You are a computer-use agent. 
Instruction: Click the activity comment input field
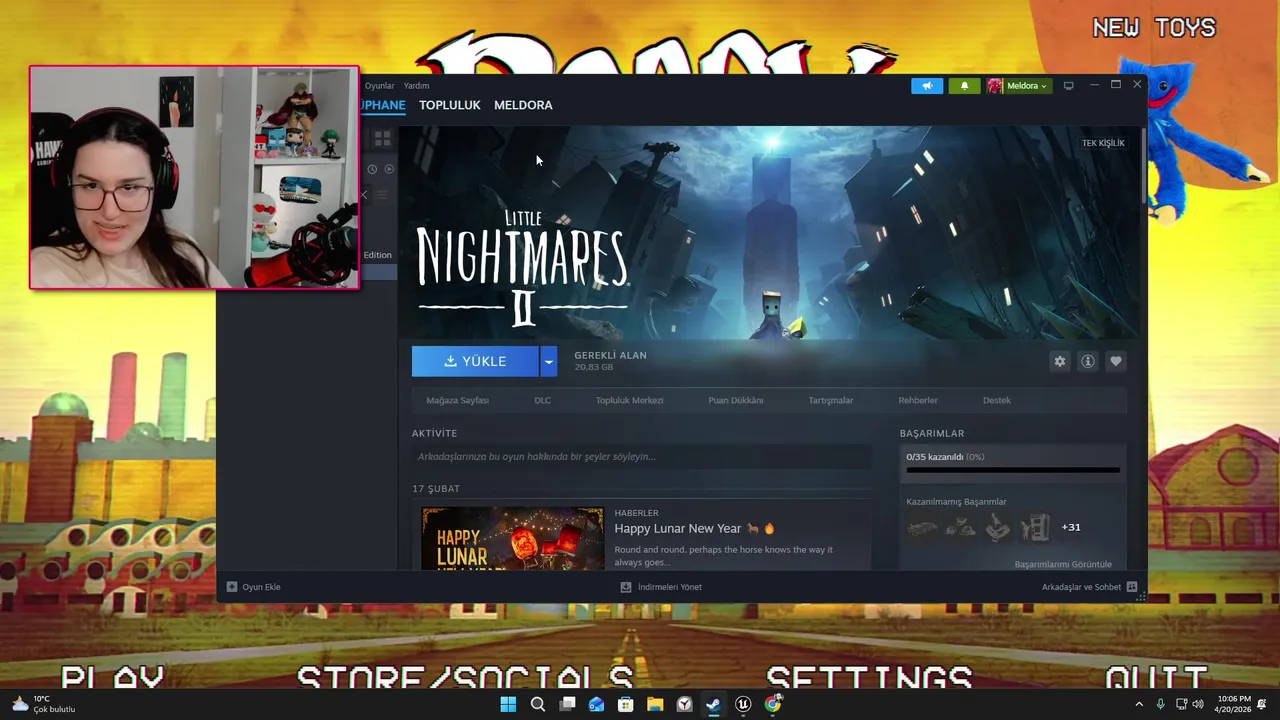(641, 457)
